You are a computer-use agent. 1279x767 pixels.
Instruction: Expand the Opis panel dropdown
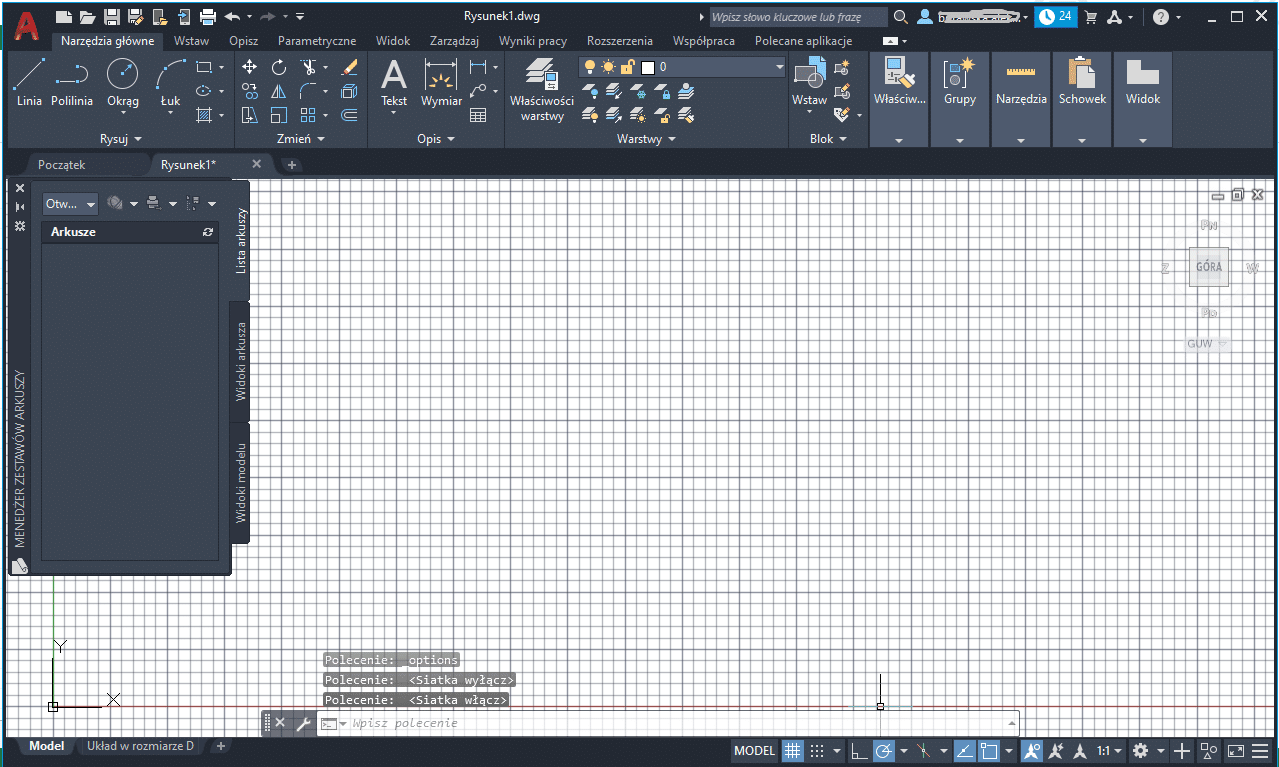coord(436,139)
